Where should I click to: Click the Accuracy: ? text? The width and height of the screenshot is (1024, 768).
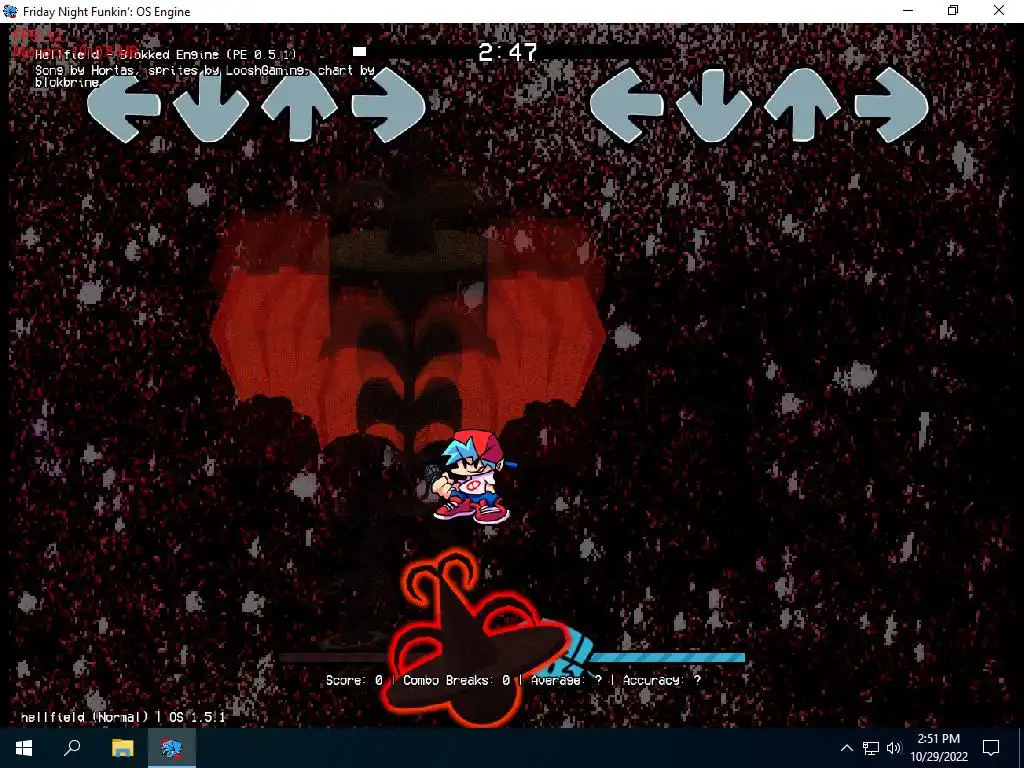click(x=662, y=680)
